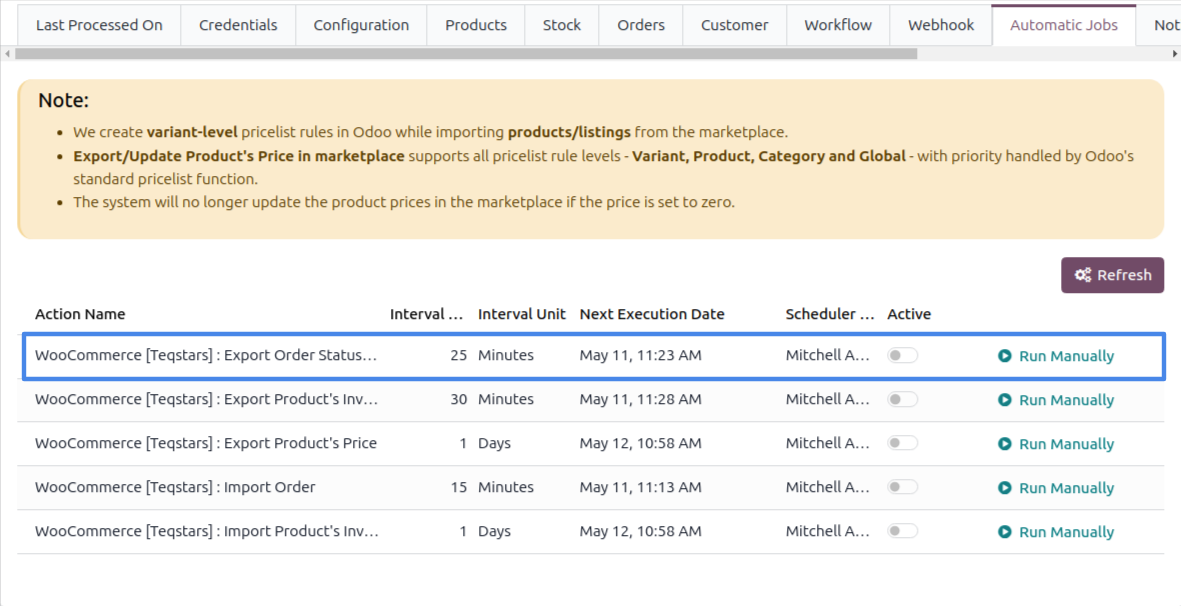This screenshot has width=1181, height=606.
Task: Enable Export Product's Price Active toggle
Action: click(902, 443)
